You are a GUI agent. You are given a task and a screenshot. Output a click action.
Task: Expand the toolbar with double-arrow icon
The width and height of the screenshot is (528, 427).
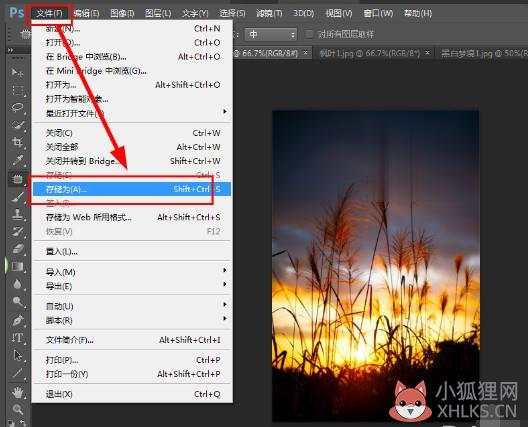(10, 50)
